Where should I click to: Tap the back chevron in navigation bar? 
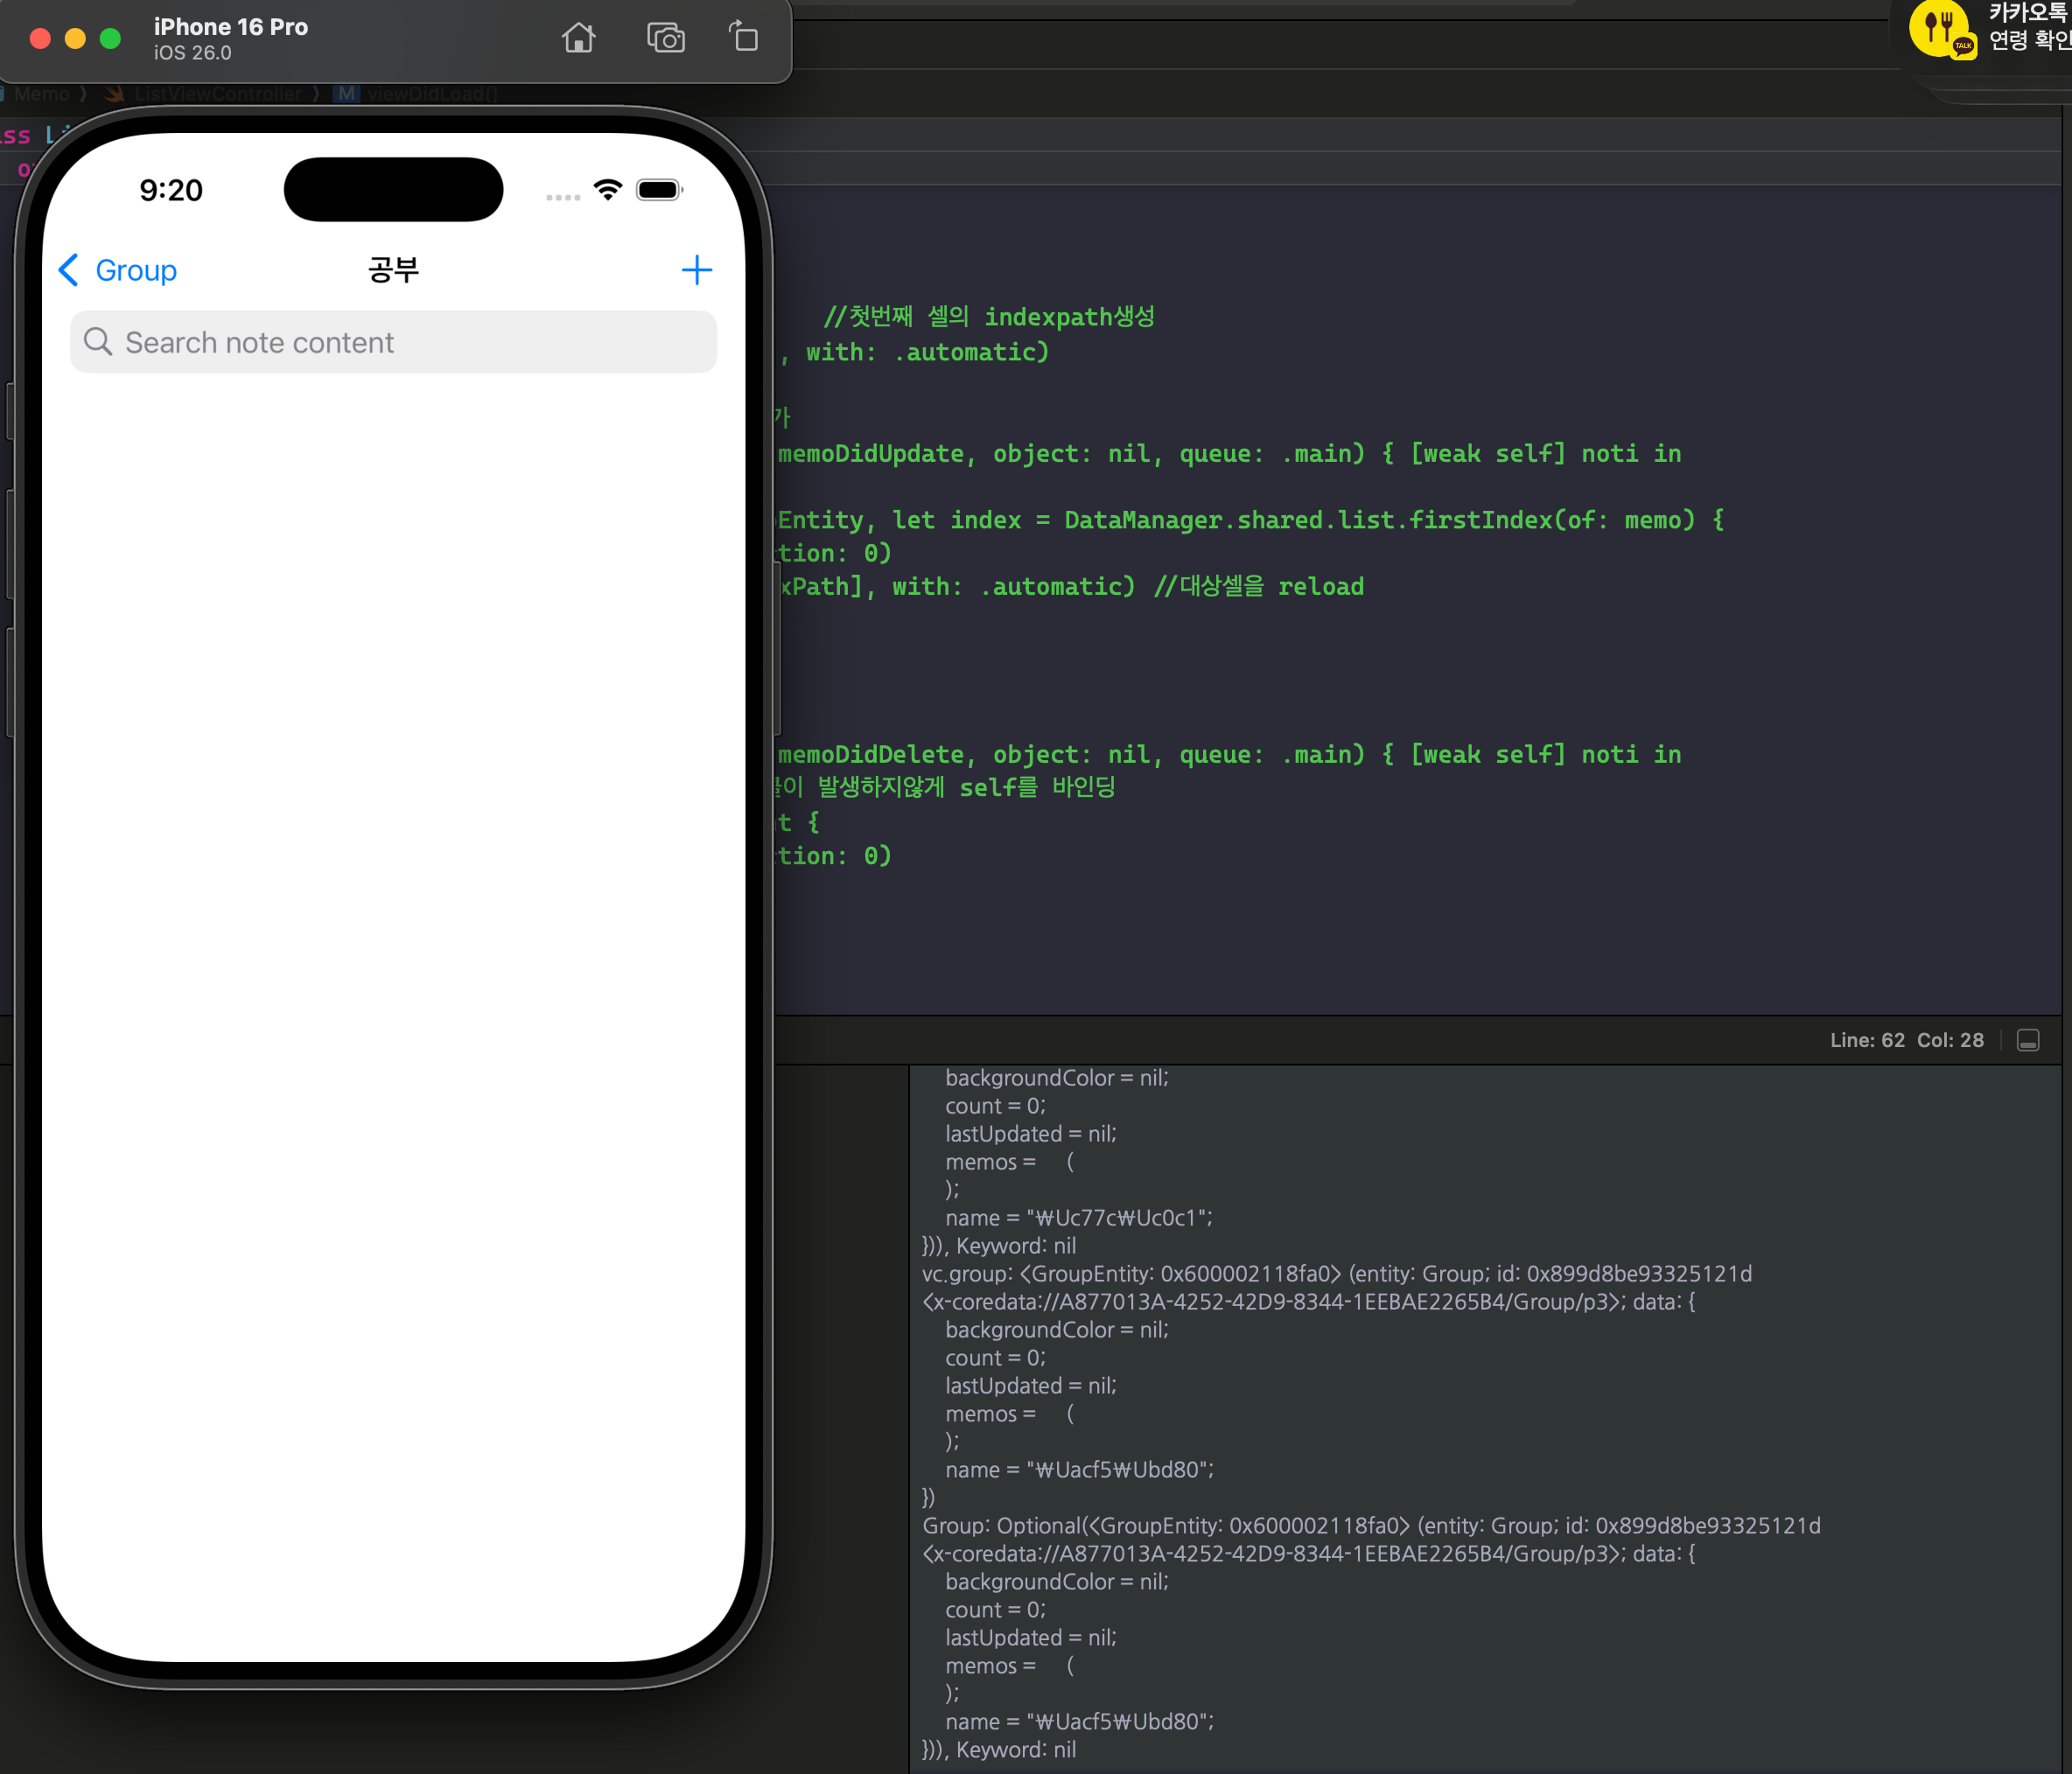[x=68, y=270]
